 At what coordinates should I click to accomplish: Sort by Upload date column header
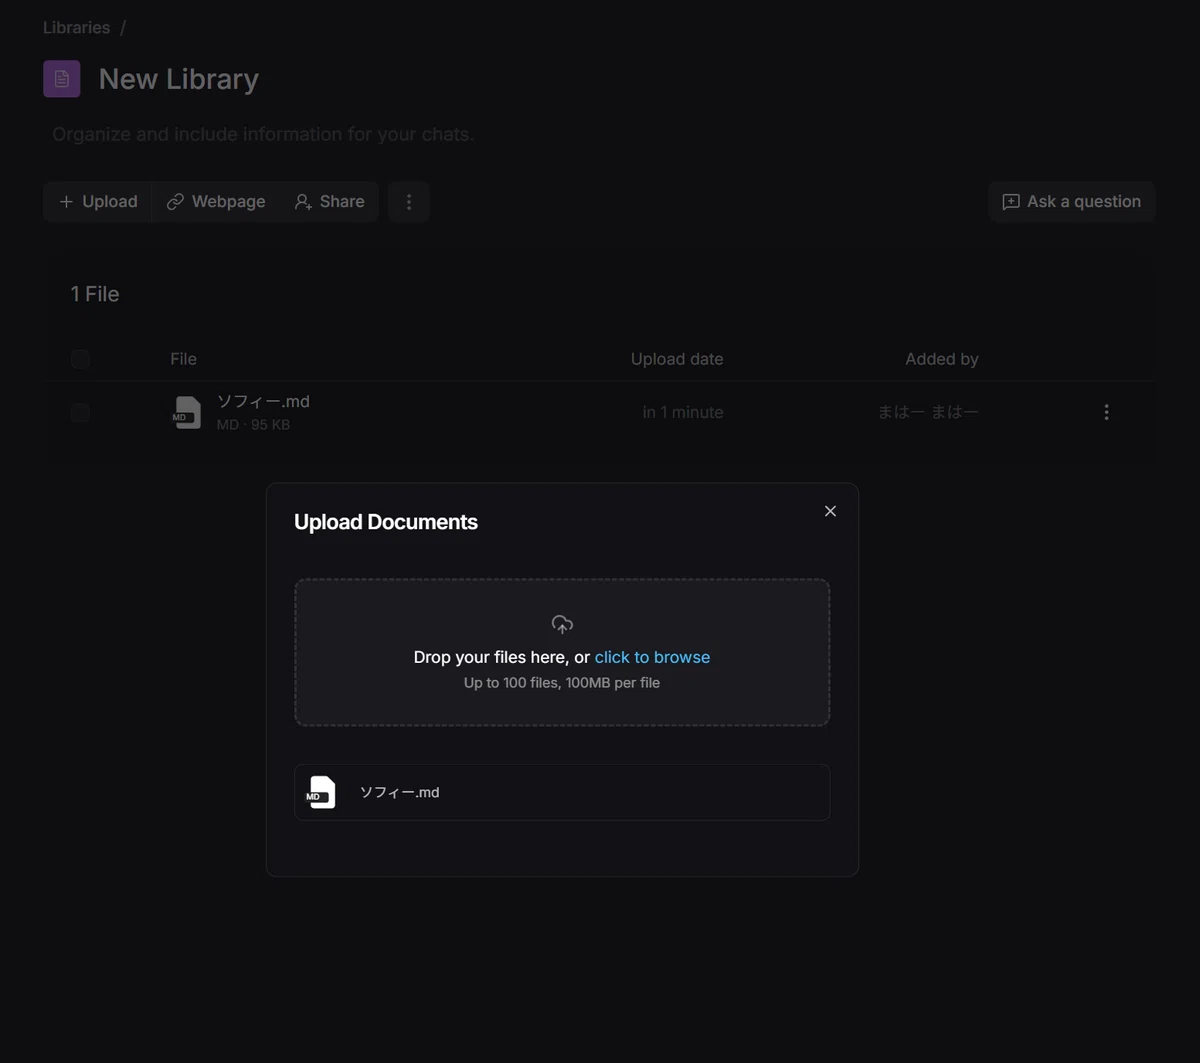(x=677, y=359)
